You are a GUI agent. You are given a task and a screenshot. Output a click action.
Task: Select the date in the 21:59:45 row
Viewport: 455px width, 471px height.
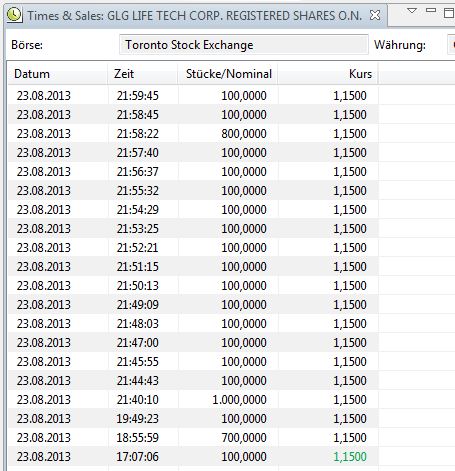(x=44, y=96)
